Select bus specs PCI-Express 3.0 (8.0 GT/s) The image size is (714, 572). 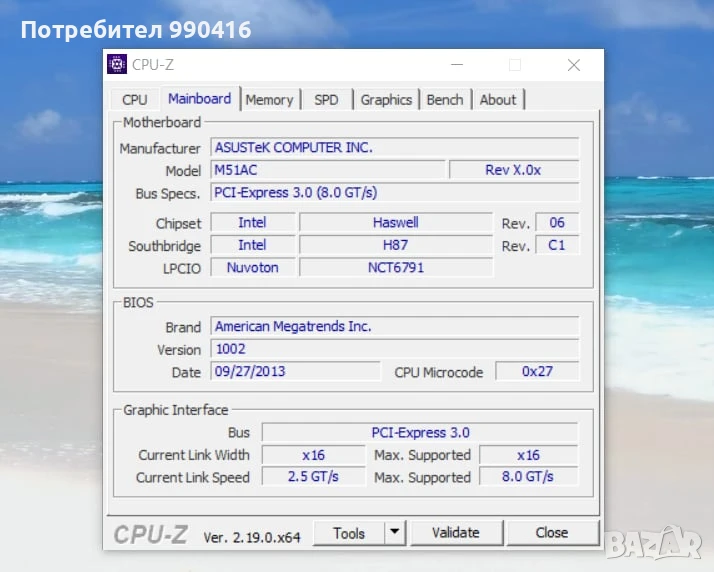coord(395,193)
